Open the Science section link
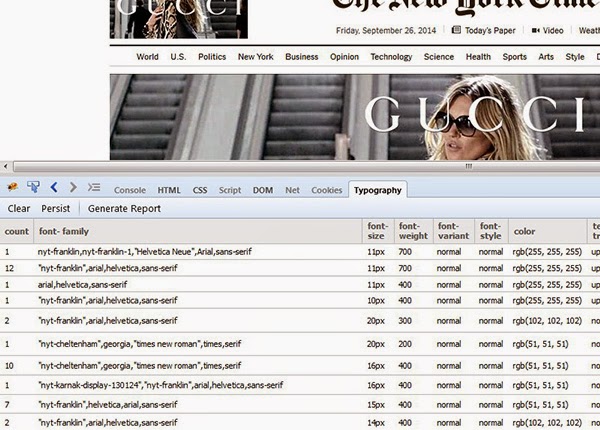Screen dimensions: 600x430 (439, 57)
